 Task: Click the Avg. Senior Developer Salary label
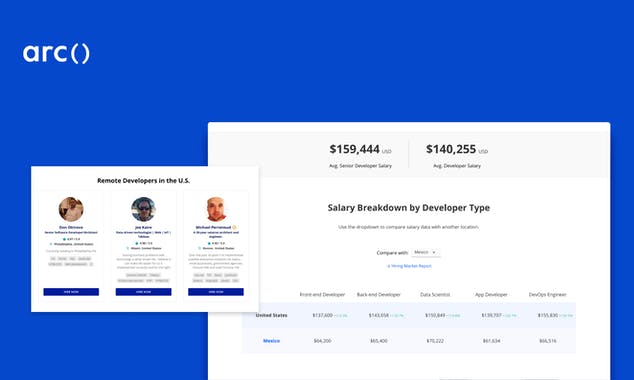click(360, 166)
